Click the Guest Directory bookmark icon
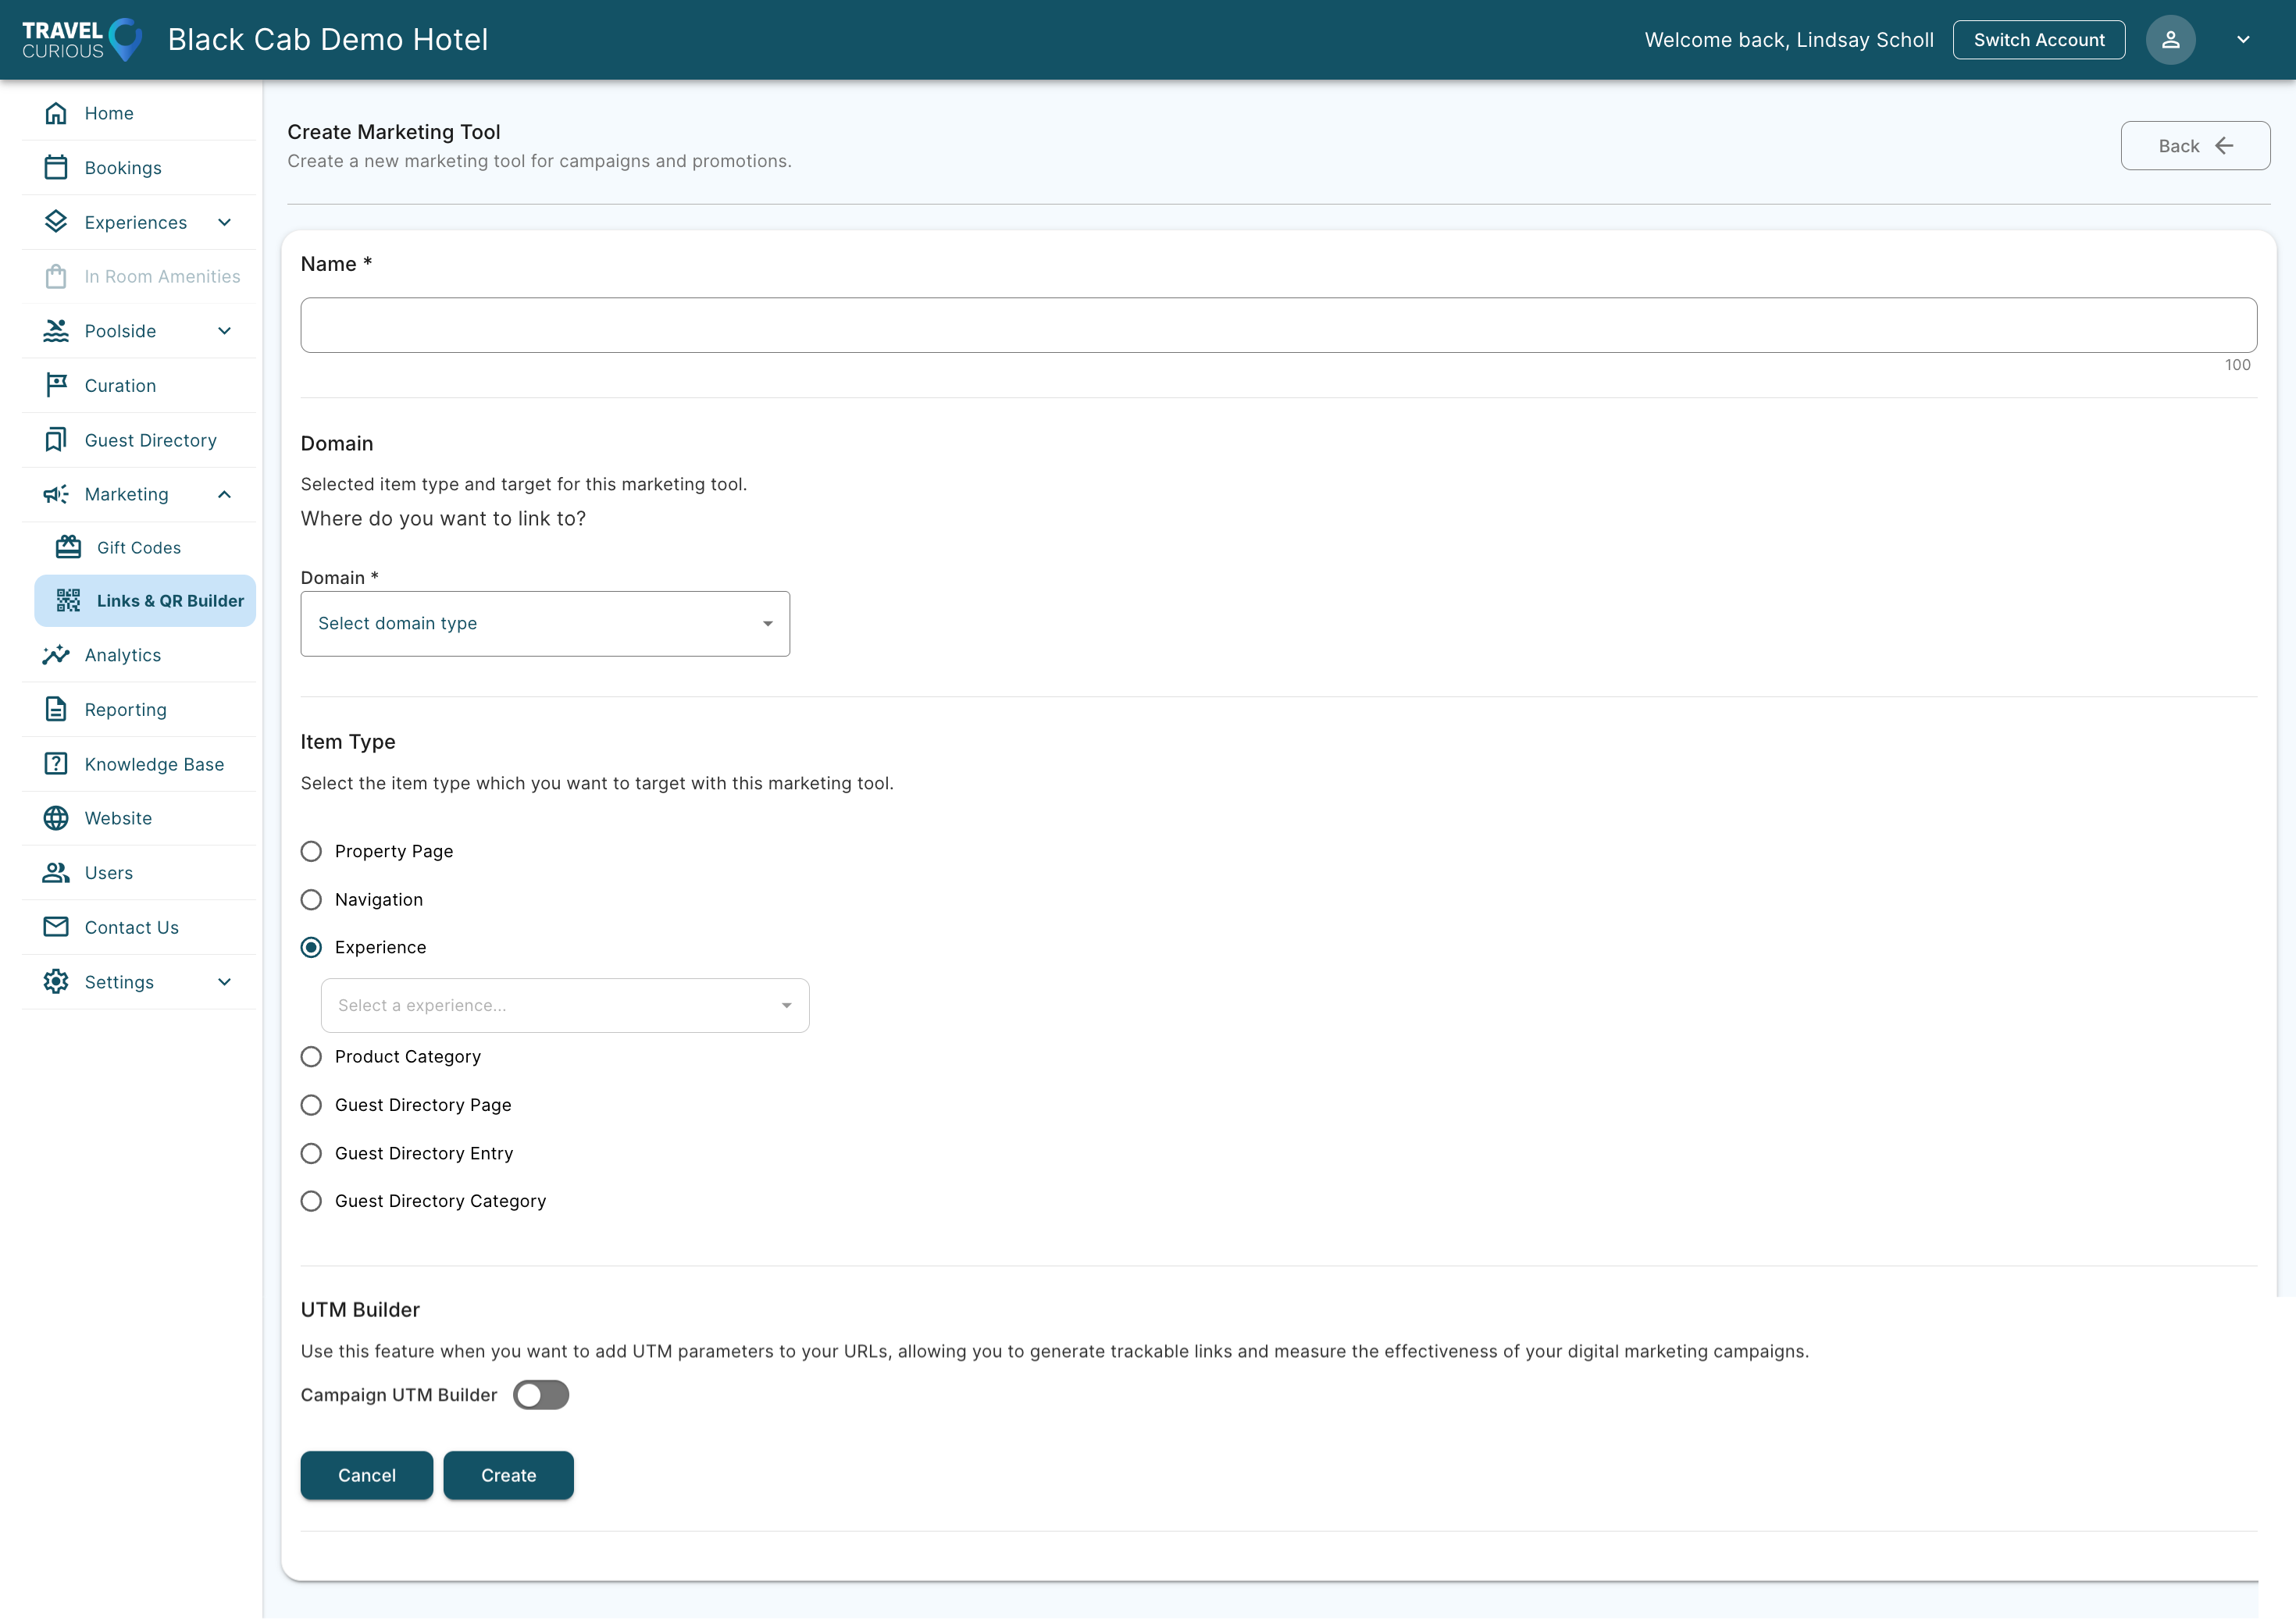This screenshot has width=2296, height=1620. coord(56,440)
